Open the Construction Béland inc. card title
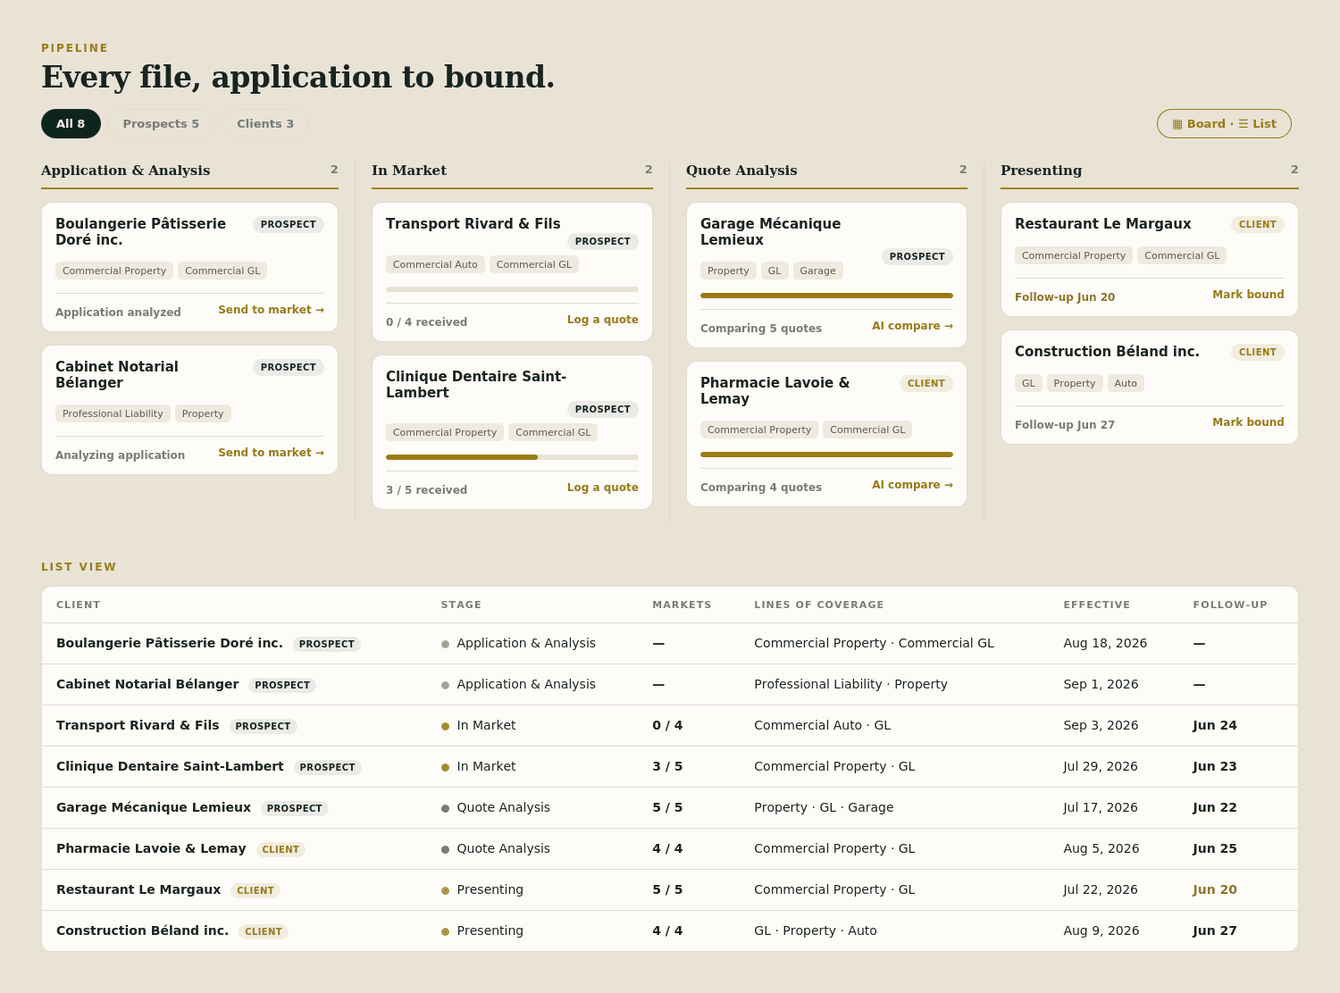The height and width of the screenshot is (993, 1340). tap(1107, 352)
